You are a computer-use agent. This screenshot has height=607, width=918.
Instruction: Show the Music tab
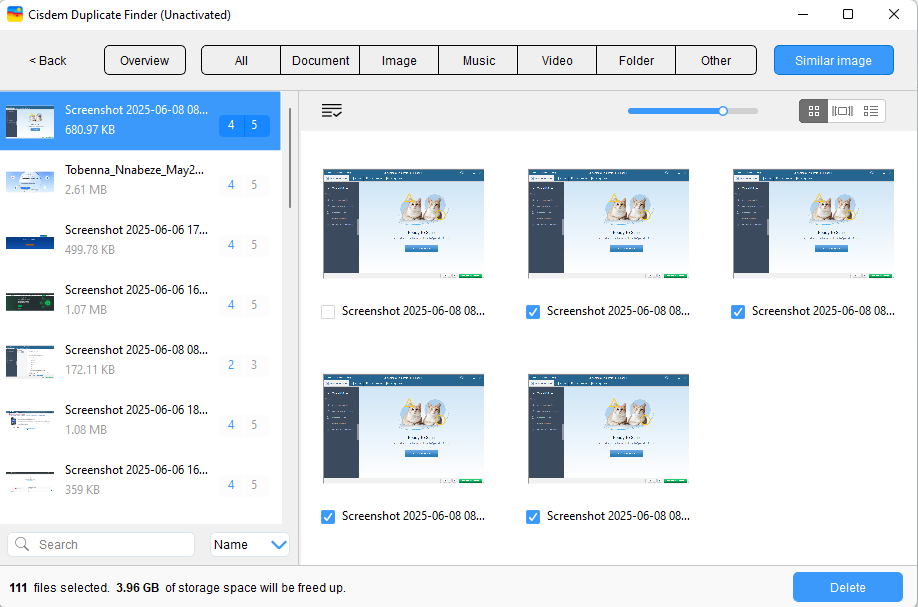(x=478, y=60)
